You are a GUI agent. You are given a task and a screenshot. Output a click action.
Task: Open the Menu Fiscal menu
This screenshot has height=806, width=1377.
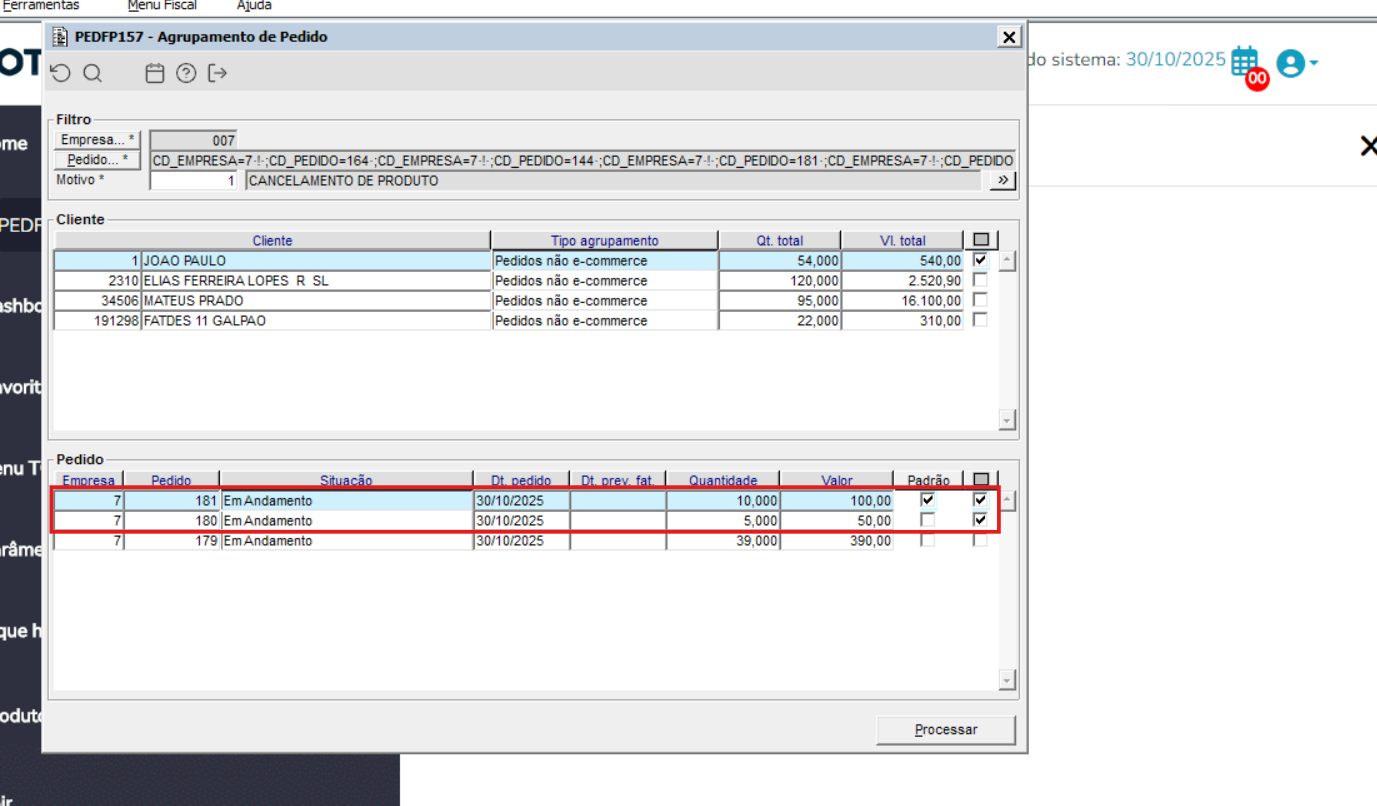(162, 6)
